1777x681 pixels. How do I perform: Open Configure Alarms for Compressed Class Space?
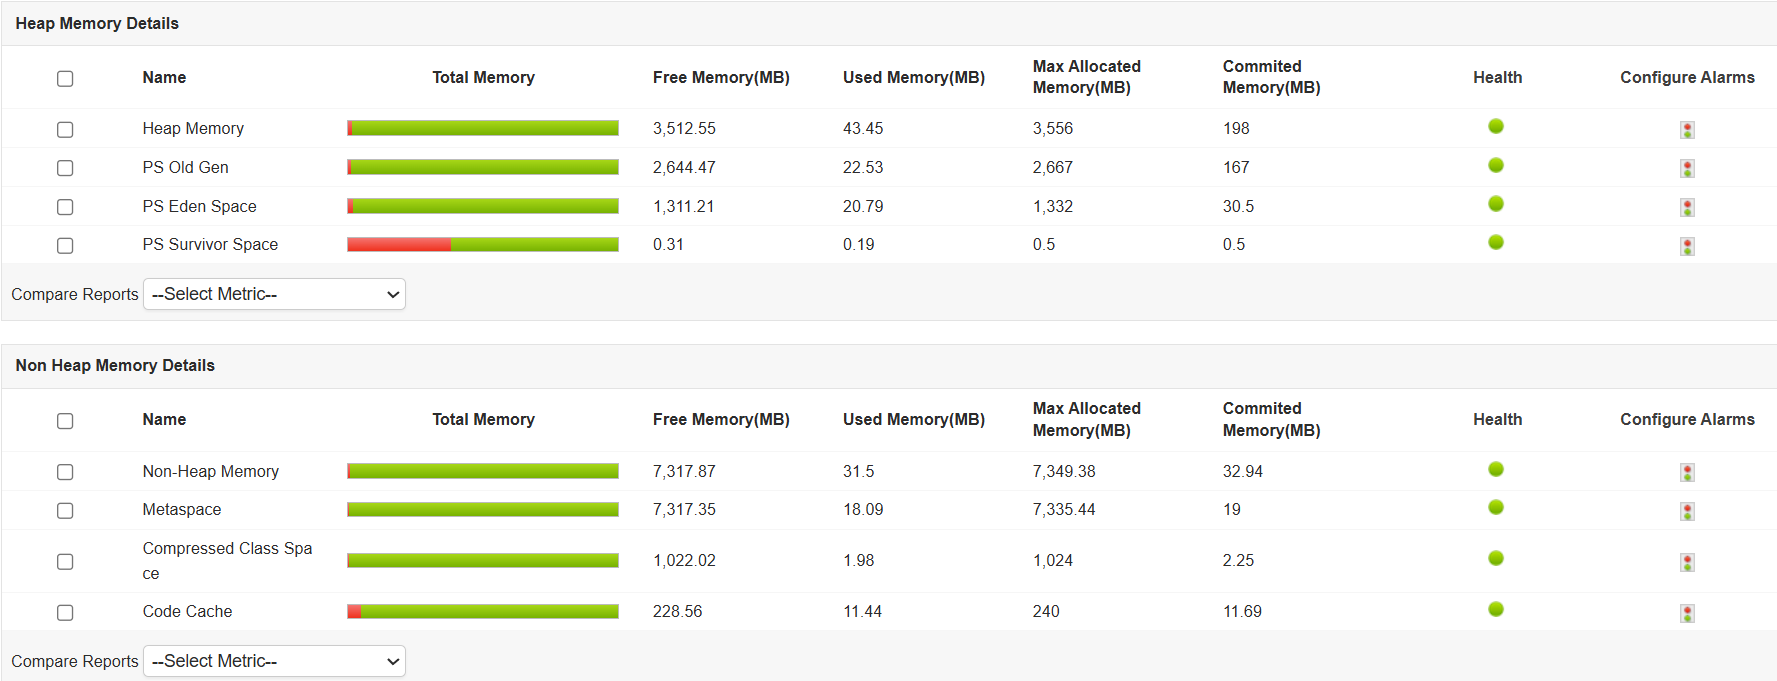[1687, 562]
